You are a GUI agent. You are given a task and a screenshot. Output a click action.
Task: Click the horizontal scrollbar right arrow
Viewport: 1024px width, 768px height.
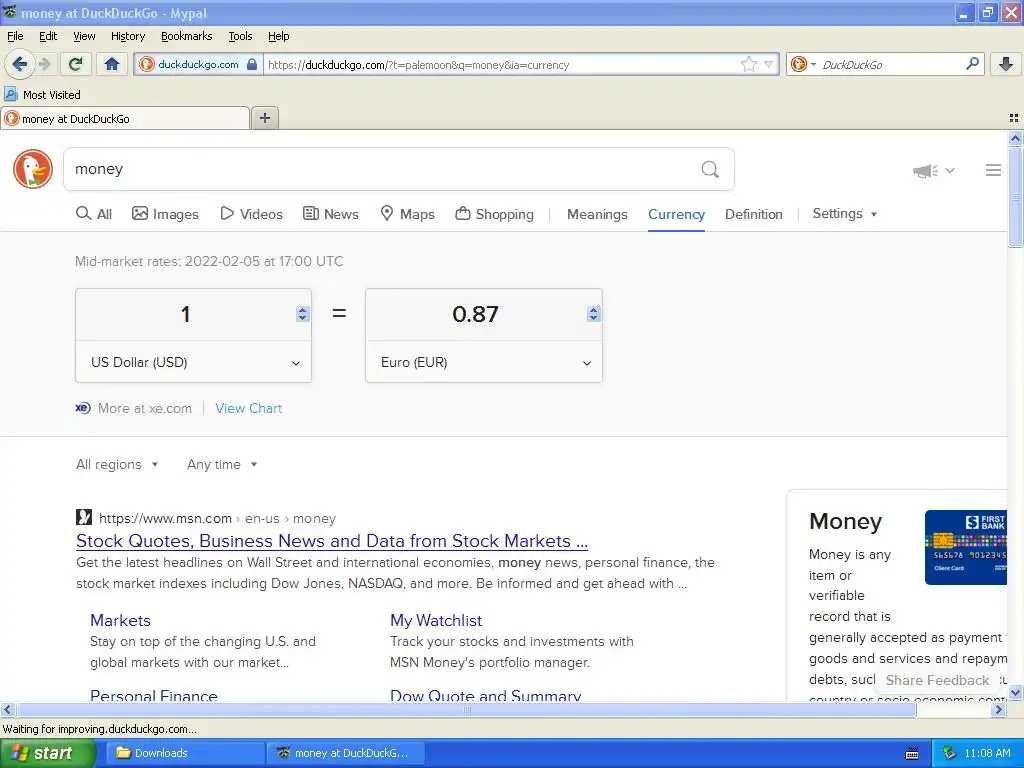tap(998, 709)
